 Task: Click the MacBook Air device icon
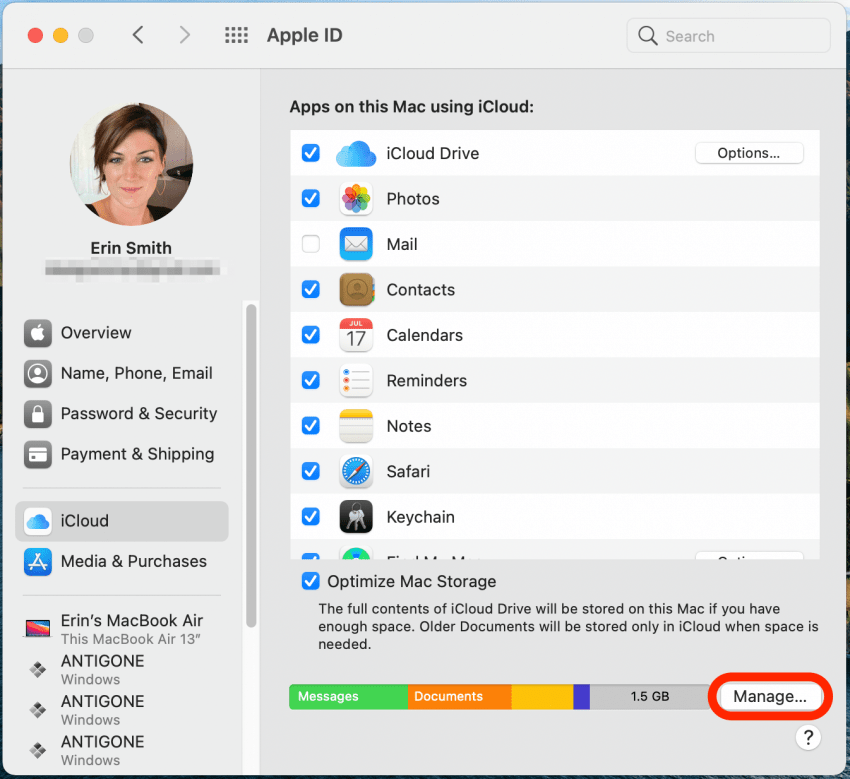coord(38,628)
